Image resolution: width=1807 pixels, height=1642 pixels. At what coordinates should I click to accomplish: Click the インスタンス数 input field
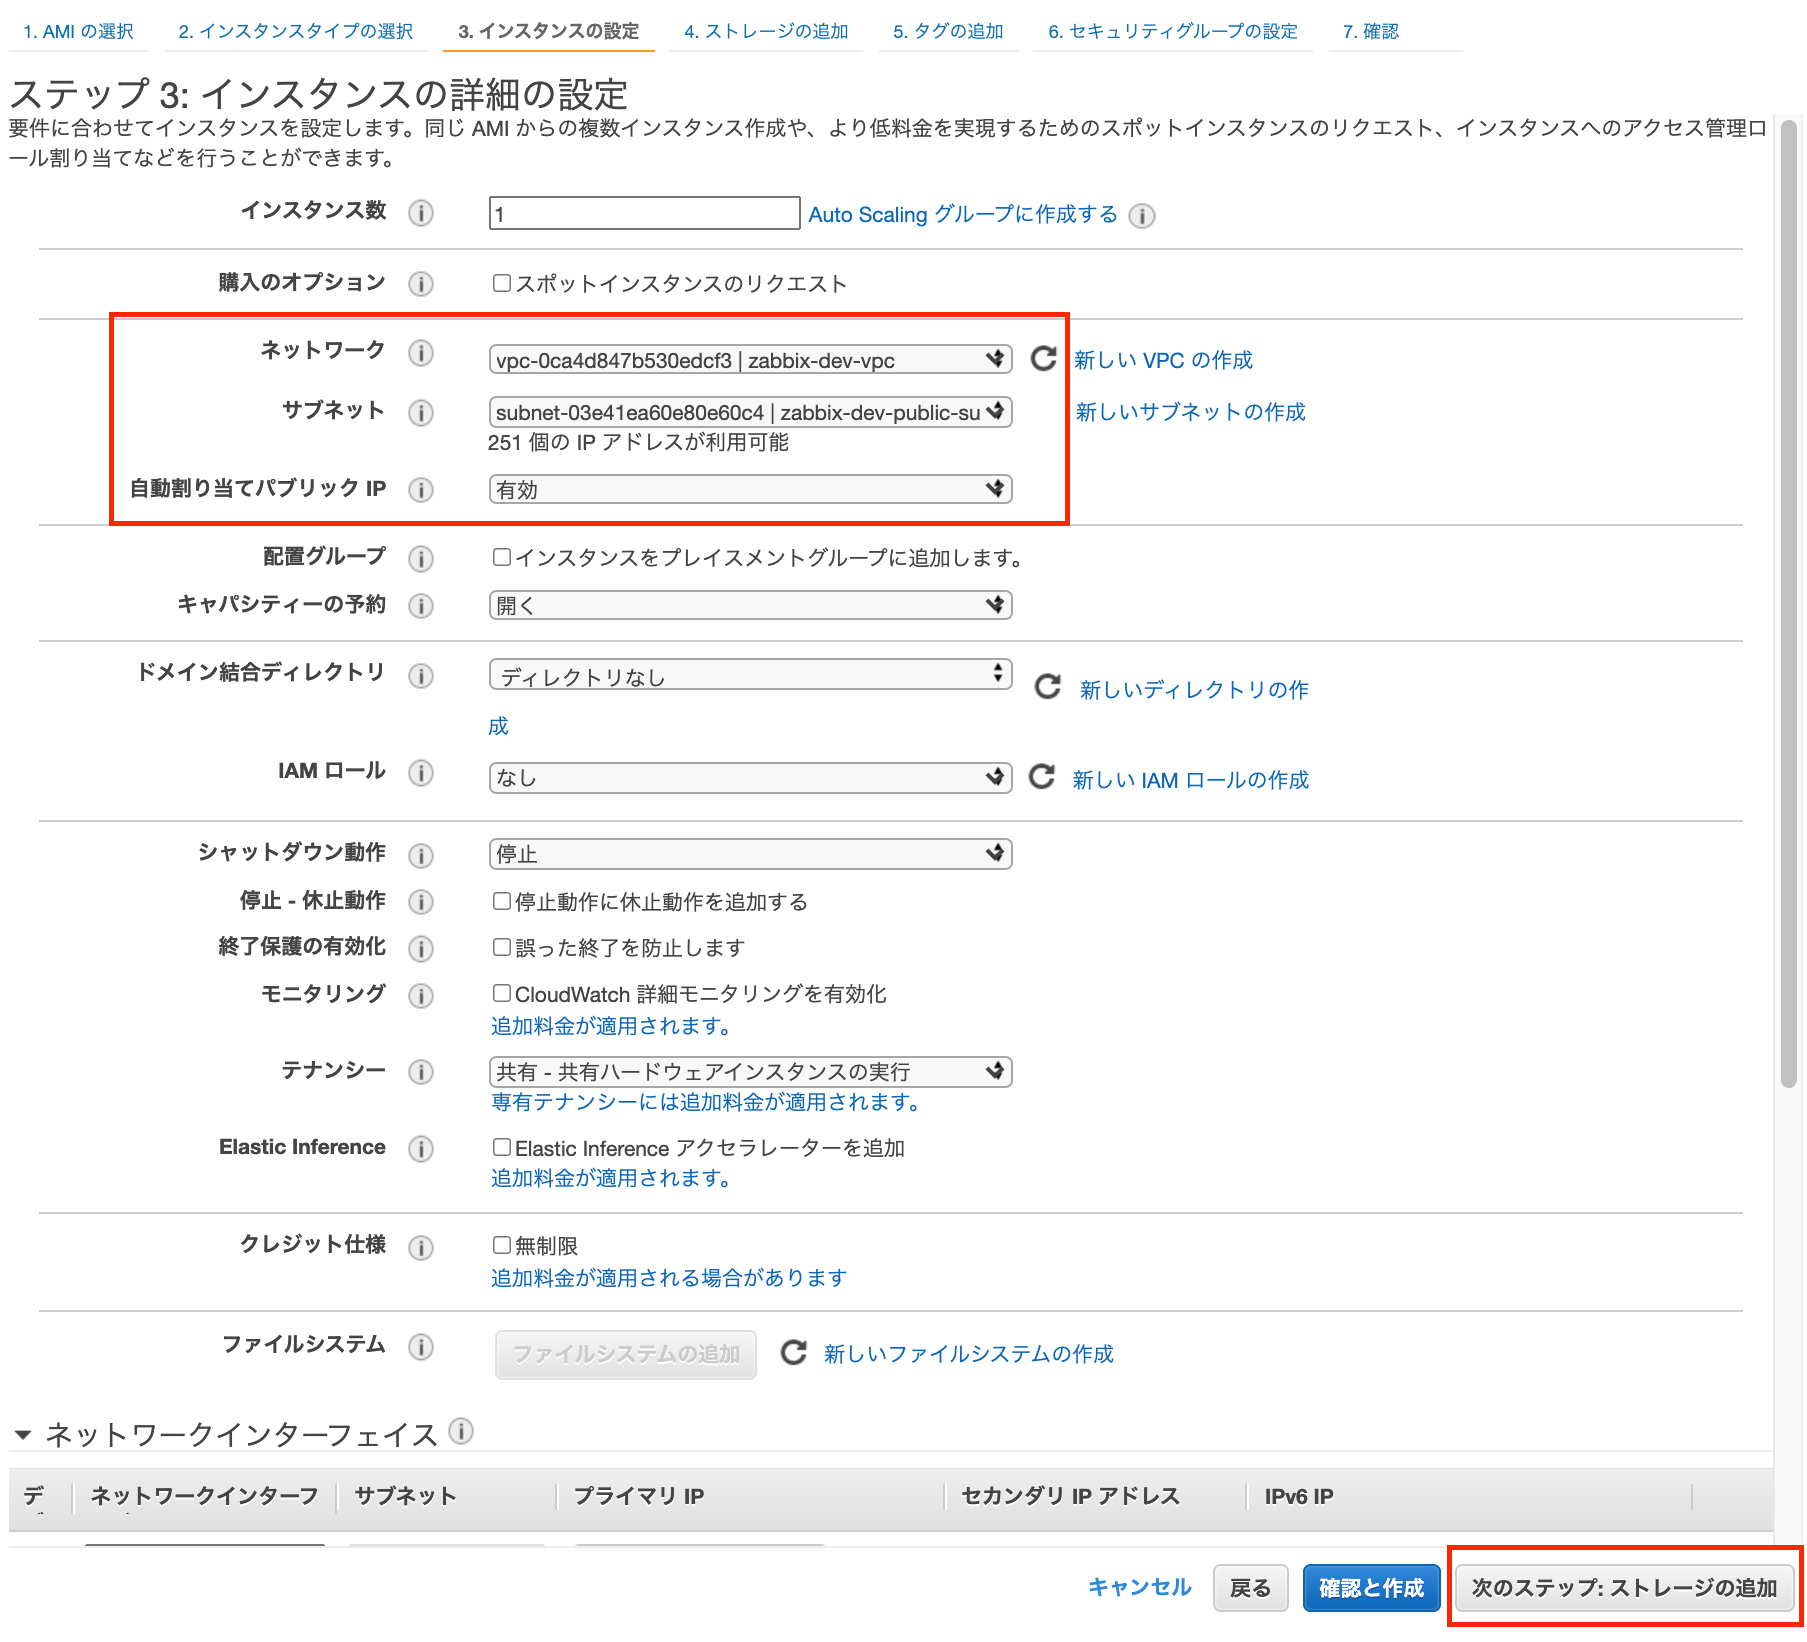tap(640, 213)
